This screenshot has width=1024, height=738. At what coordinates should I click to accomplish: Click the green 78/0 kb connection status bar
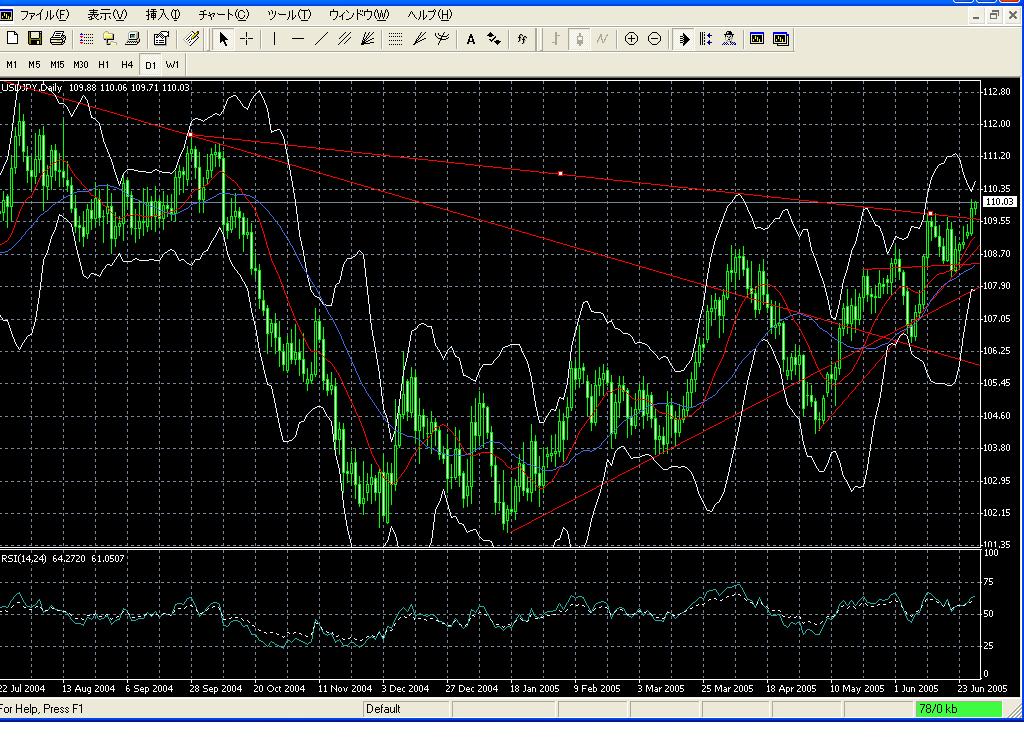click(959, 709)
